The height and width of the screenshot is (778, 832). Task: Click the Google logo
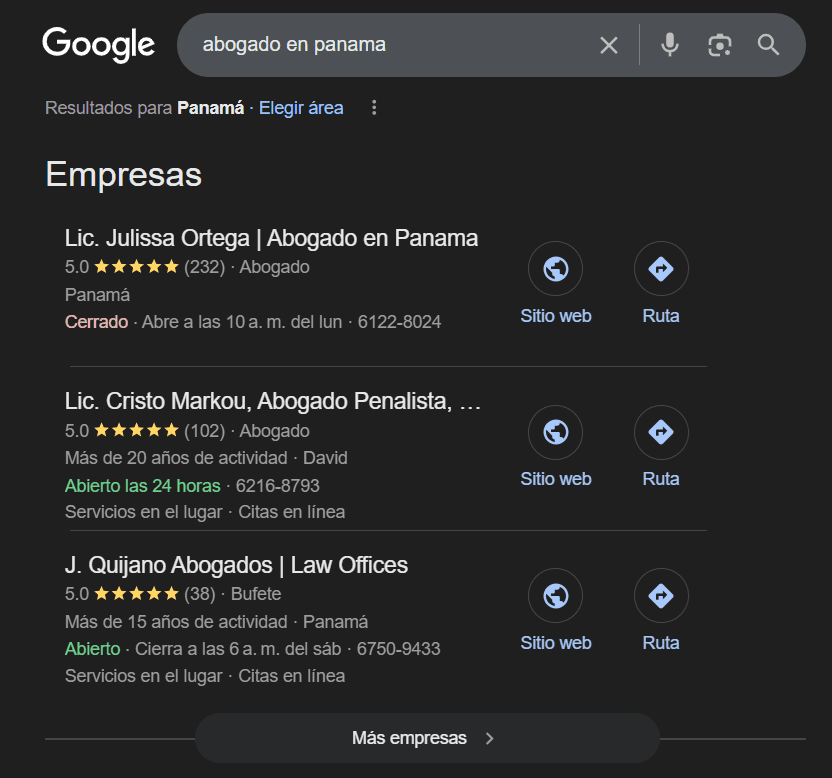[x=97, y=44]
